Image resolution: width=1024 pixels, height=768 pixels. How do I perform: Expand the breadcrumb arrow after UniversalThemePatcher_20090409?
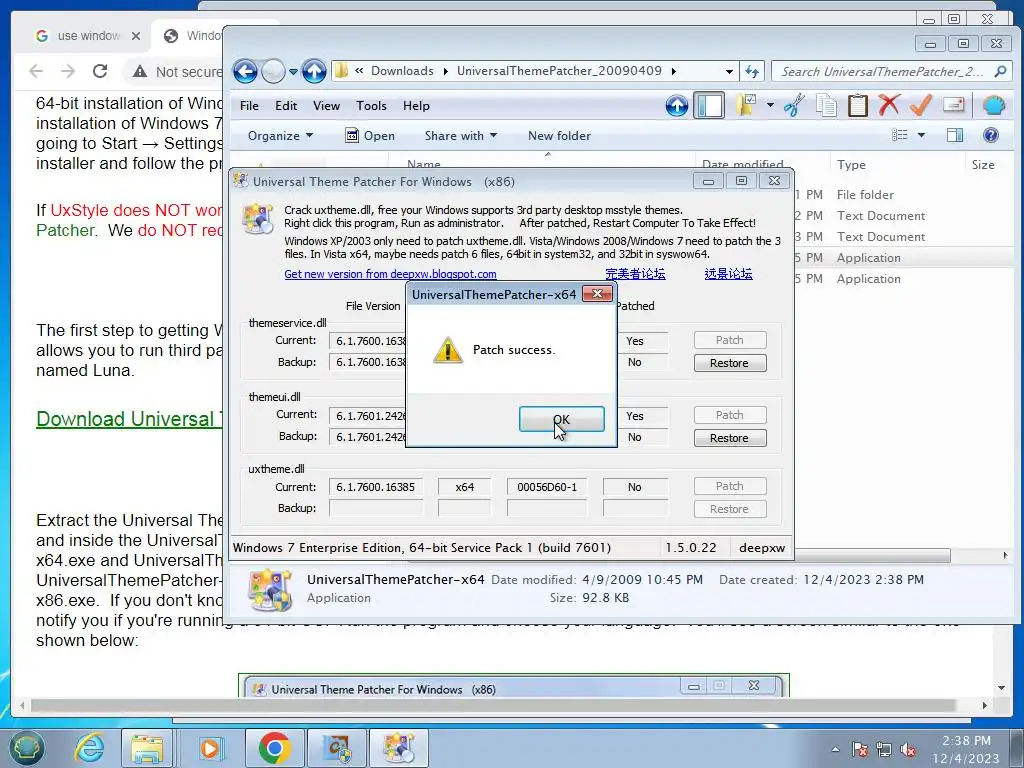pyautogui.click(x=673, y=71)
